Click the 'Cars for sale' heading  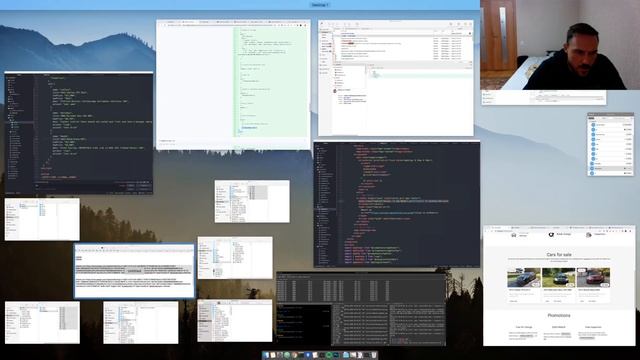pyautogui.click(x=559, y=254)
